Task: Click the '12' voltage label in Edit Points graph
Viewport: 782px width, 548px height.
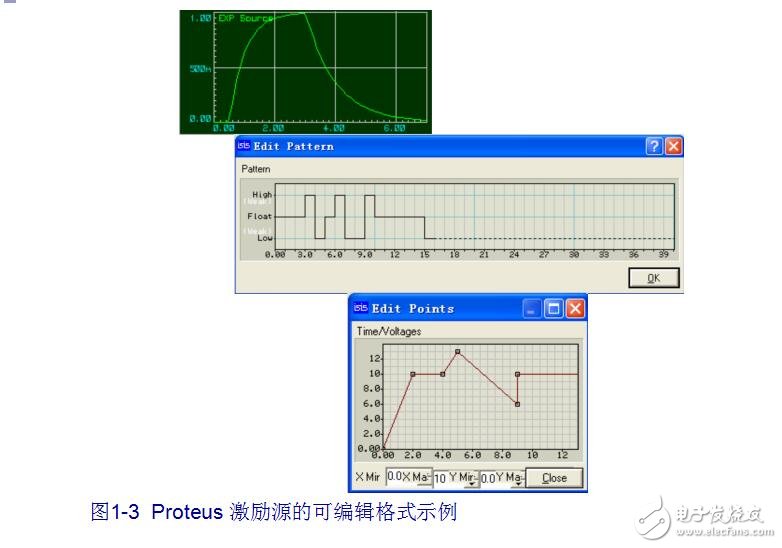Action: point(375,359)
